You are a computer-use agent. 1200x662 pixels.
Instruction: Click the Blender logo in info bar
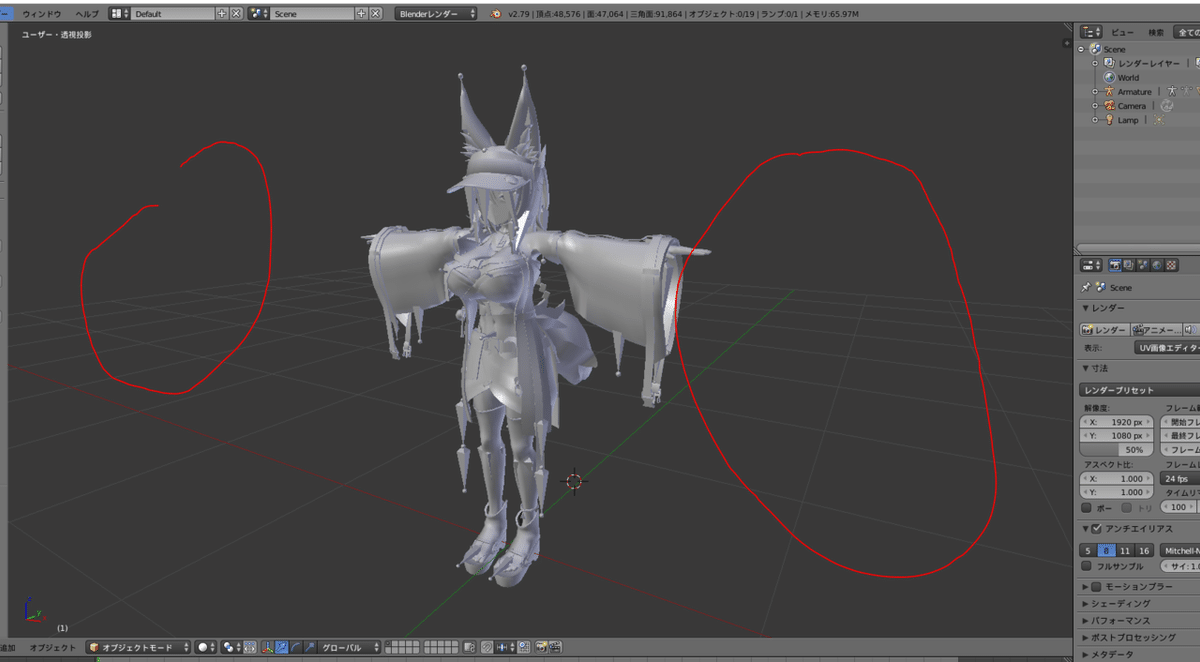coord(497,14)
